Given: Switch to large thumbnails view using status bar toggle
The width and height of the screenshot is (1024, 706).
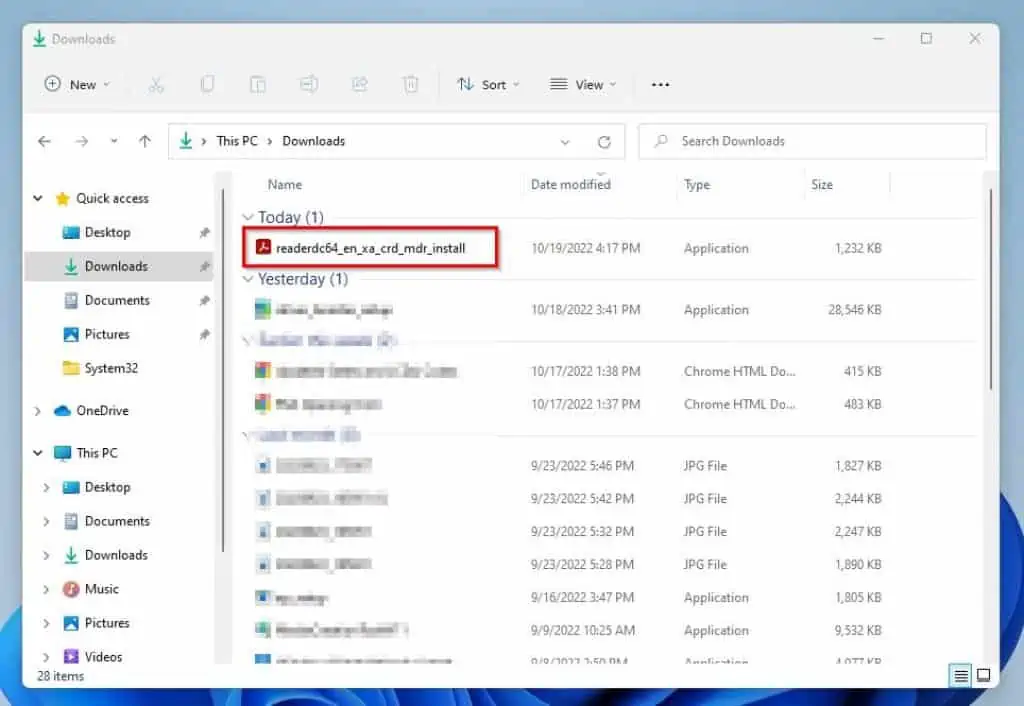Looking at the screenshot, I should pyautogui.click(x=984, y=676).
